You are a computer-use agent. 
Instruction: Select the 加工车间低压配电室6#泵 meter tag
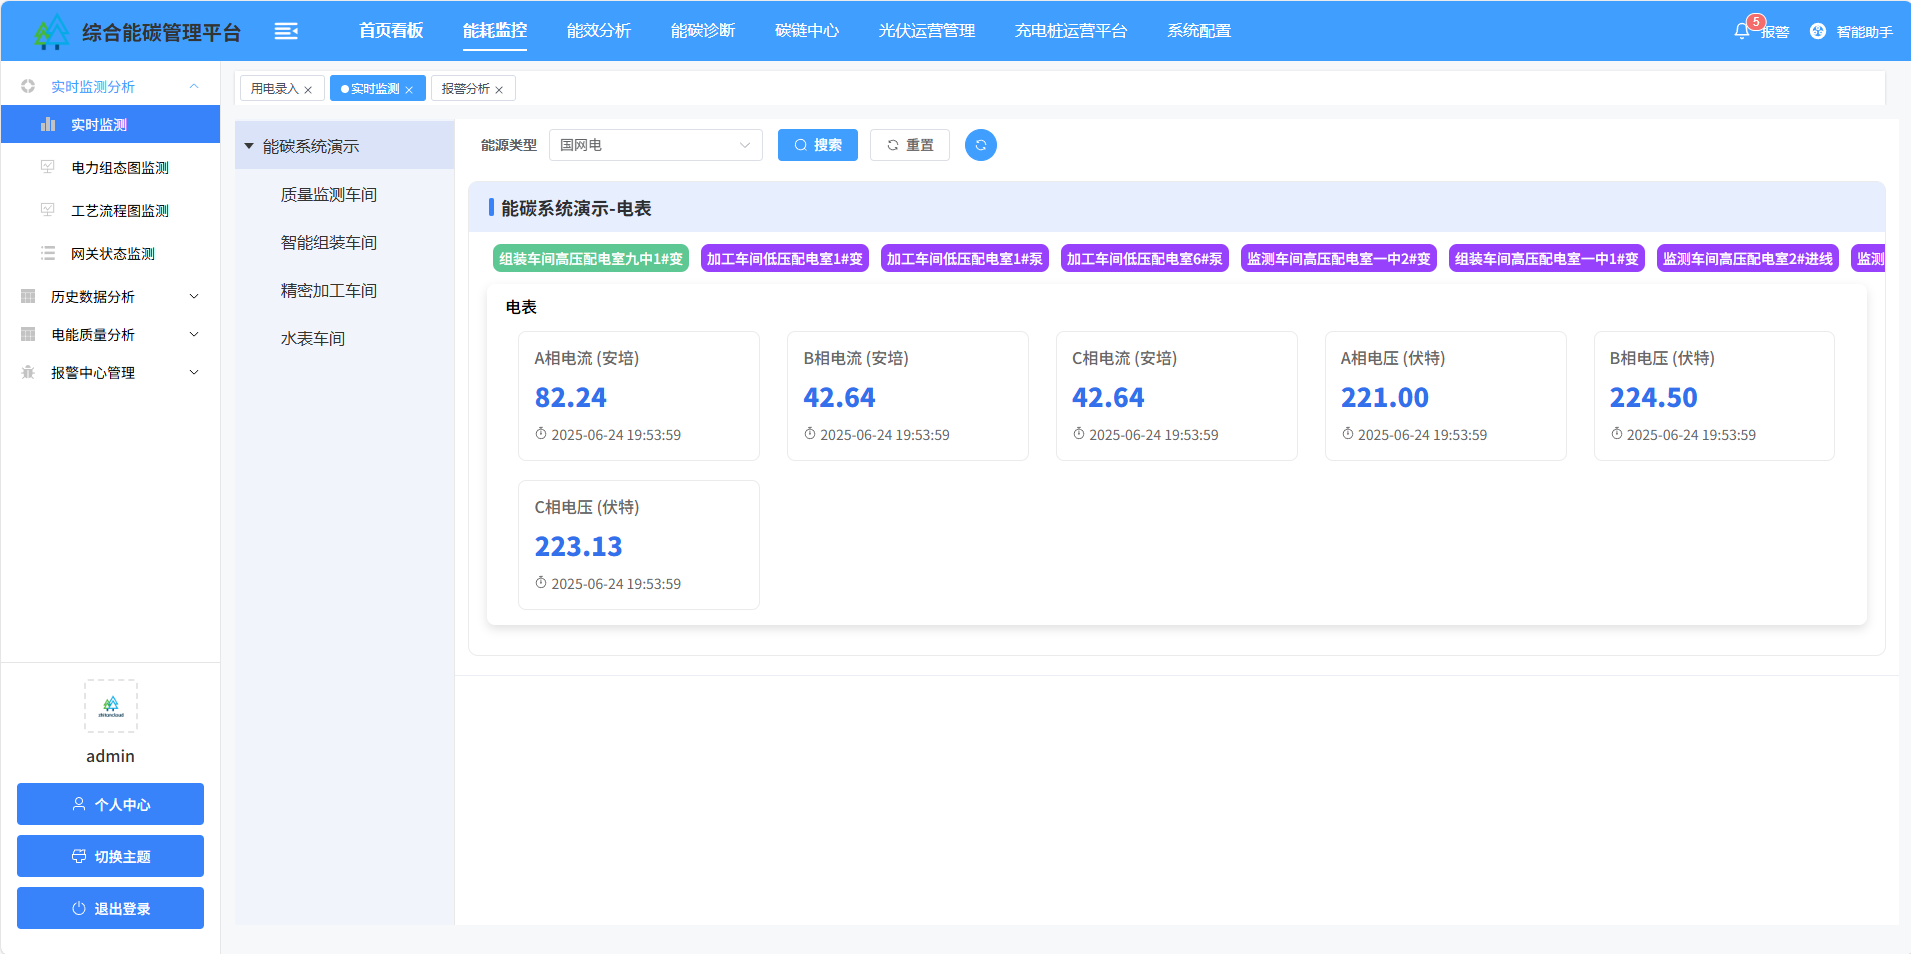pos(1144,259)
